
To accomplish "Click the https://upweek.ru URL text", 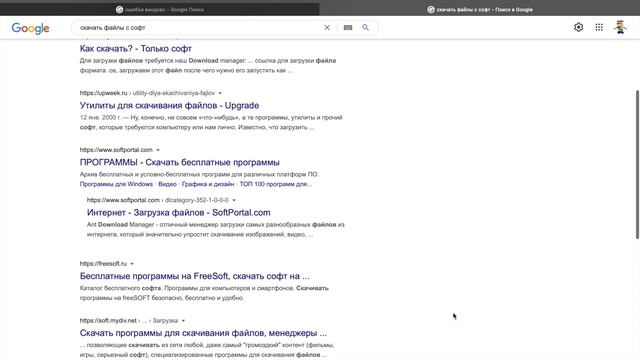I will pyautogui.click(x=103, y=93).
